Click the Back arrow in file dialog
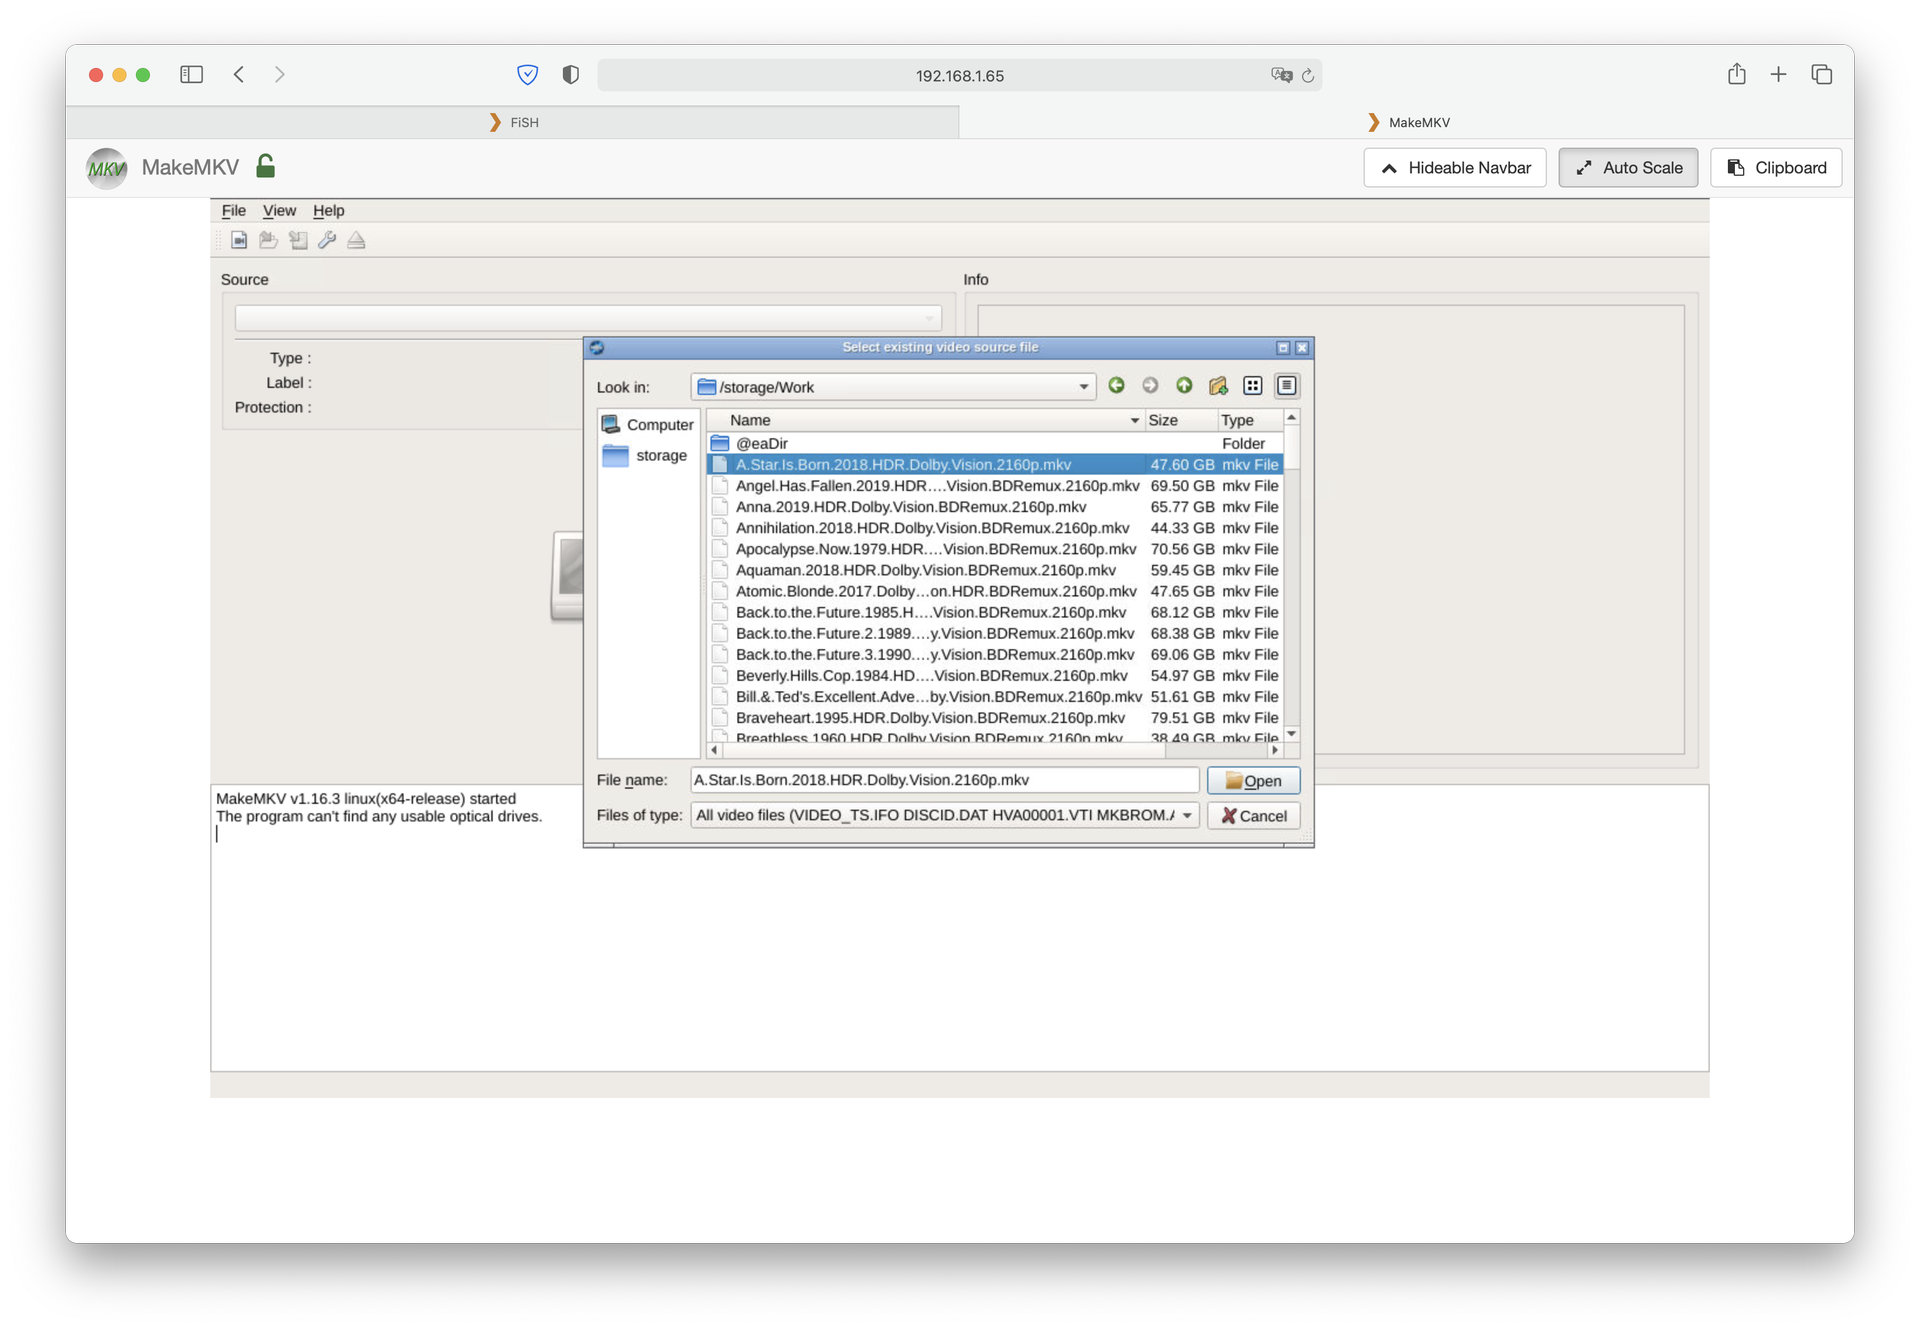Viewport: 1920px width, 1330px height. (1116, 386)
